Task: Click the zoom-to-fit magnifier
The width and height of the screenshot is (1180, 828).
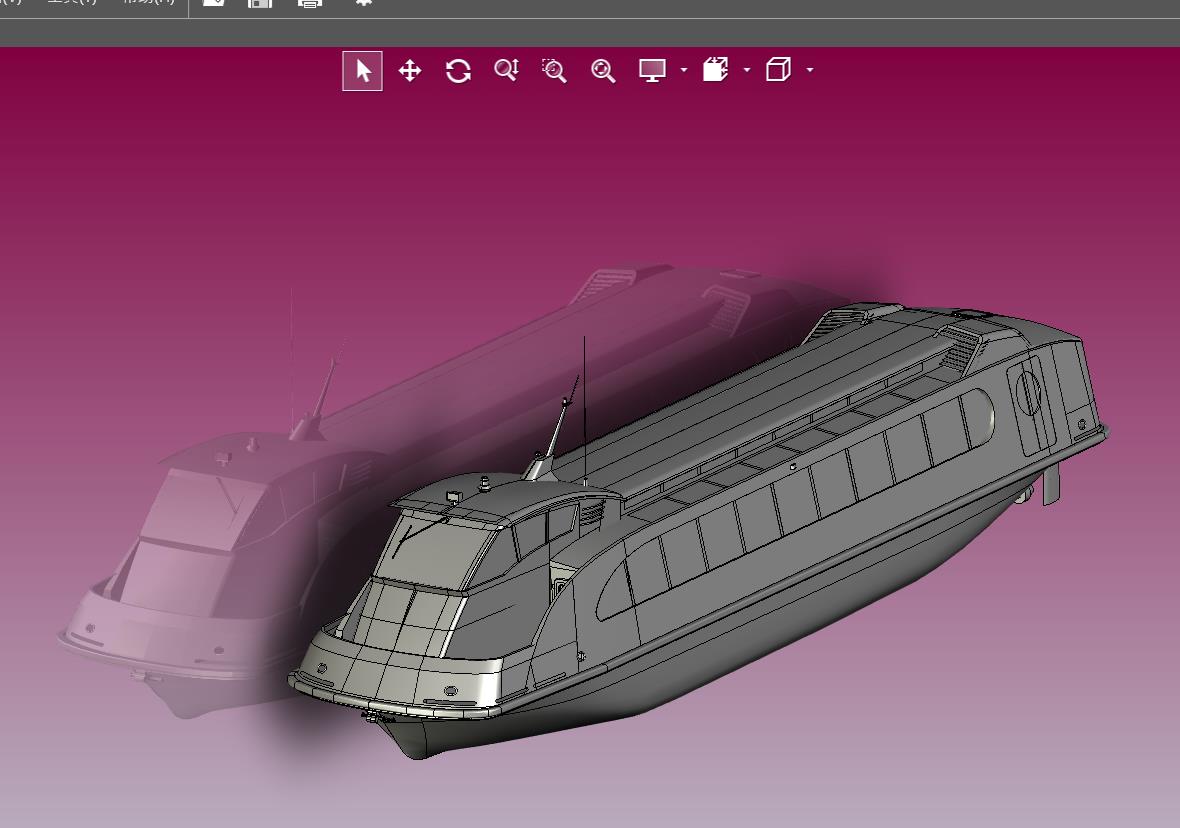Action: (x=603, y=71)
